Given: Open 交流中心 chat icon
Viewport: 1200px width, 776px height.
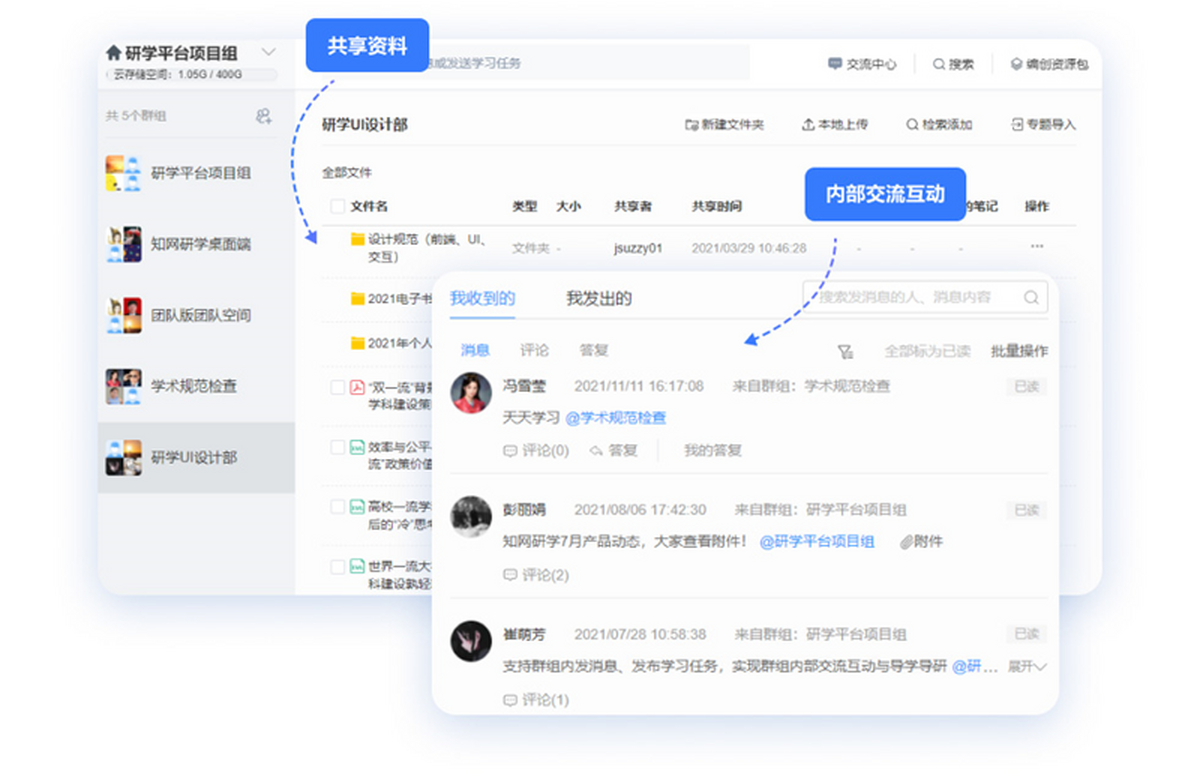Looking at the screenshot, I should pyautogui.click(x=835, y=64).
